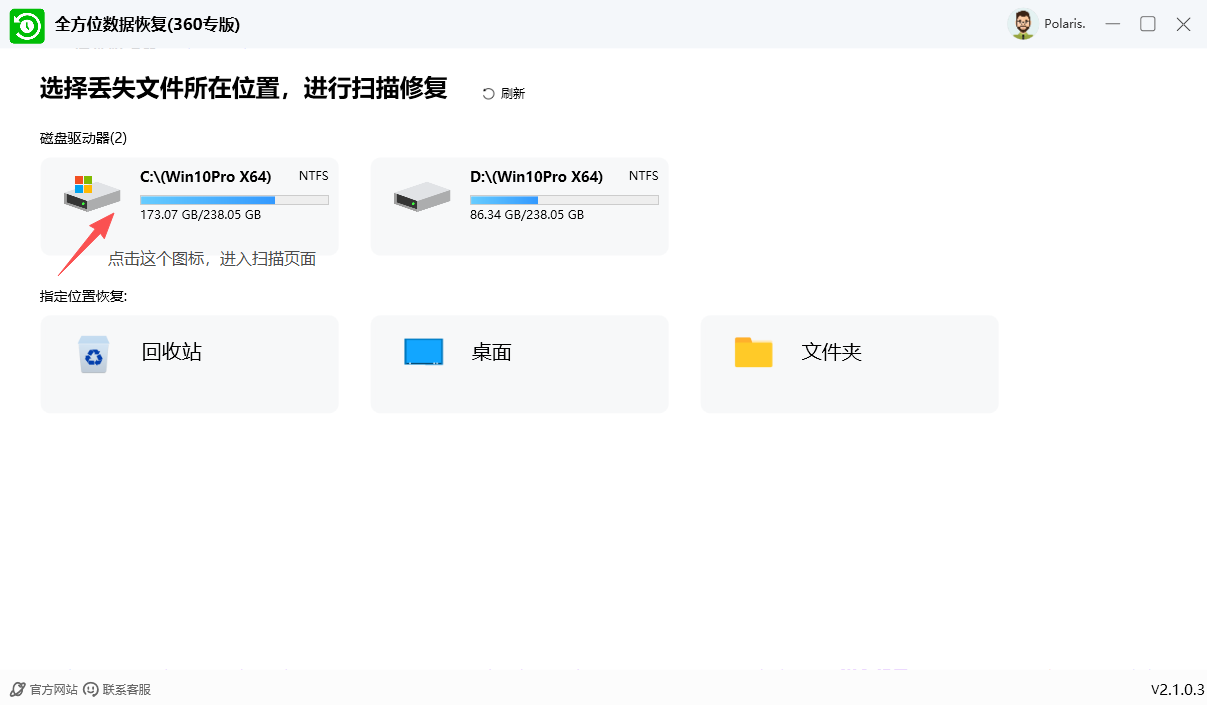
Task: Click the D: drive disk icon
Action: coord(420,196)
